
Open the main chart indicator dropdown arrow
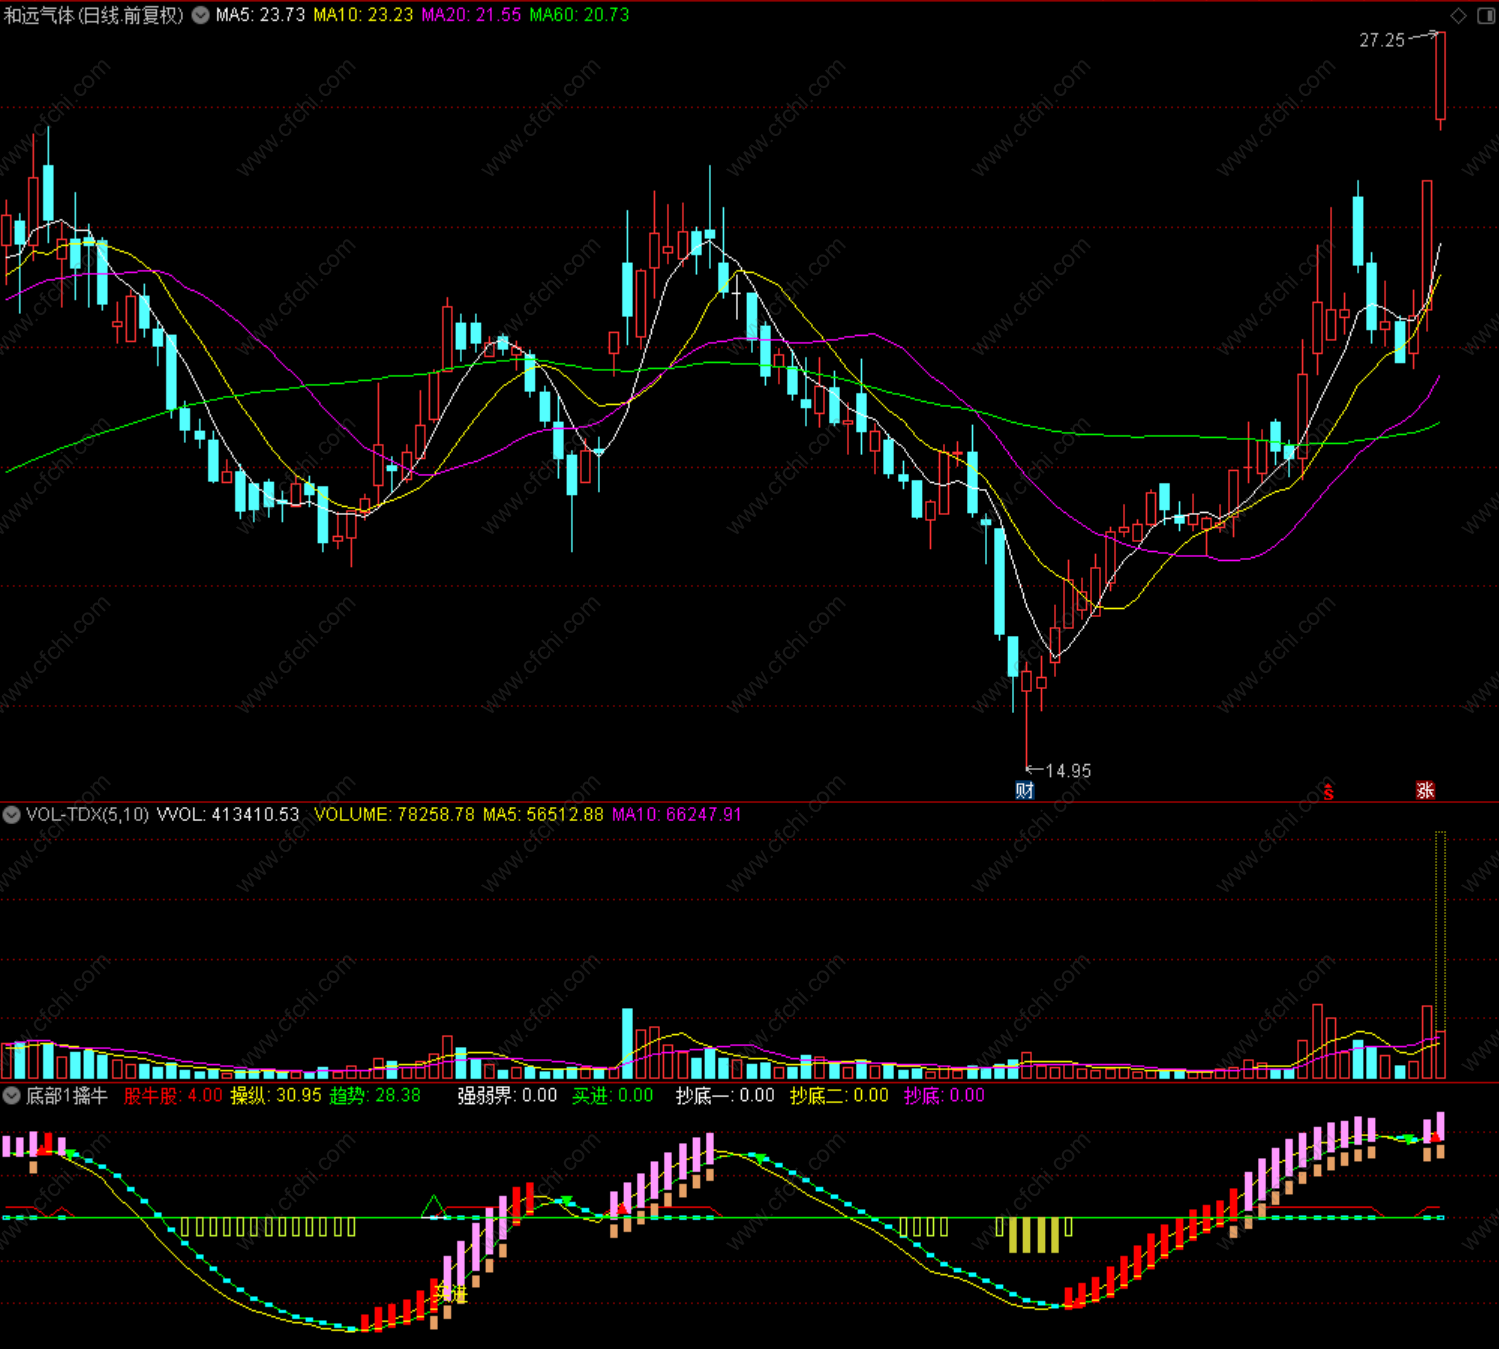tap(200, 15)
